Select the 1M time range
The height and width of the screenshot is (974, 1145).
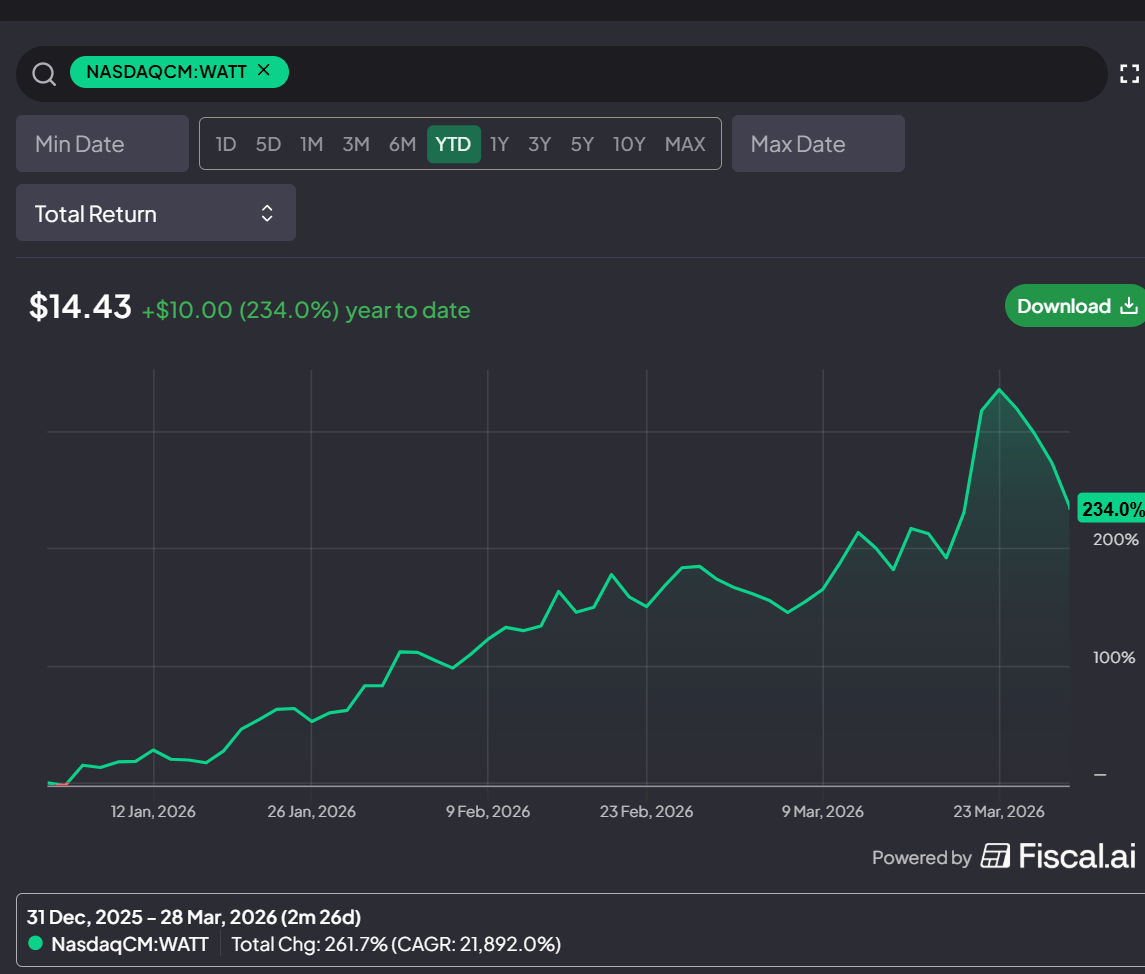pos(311,144)
